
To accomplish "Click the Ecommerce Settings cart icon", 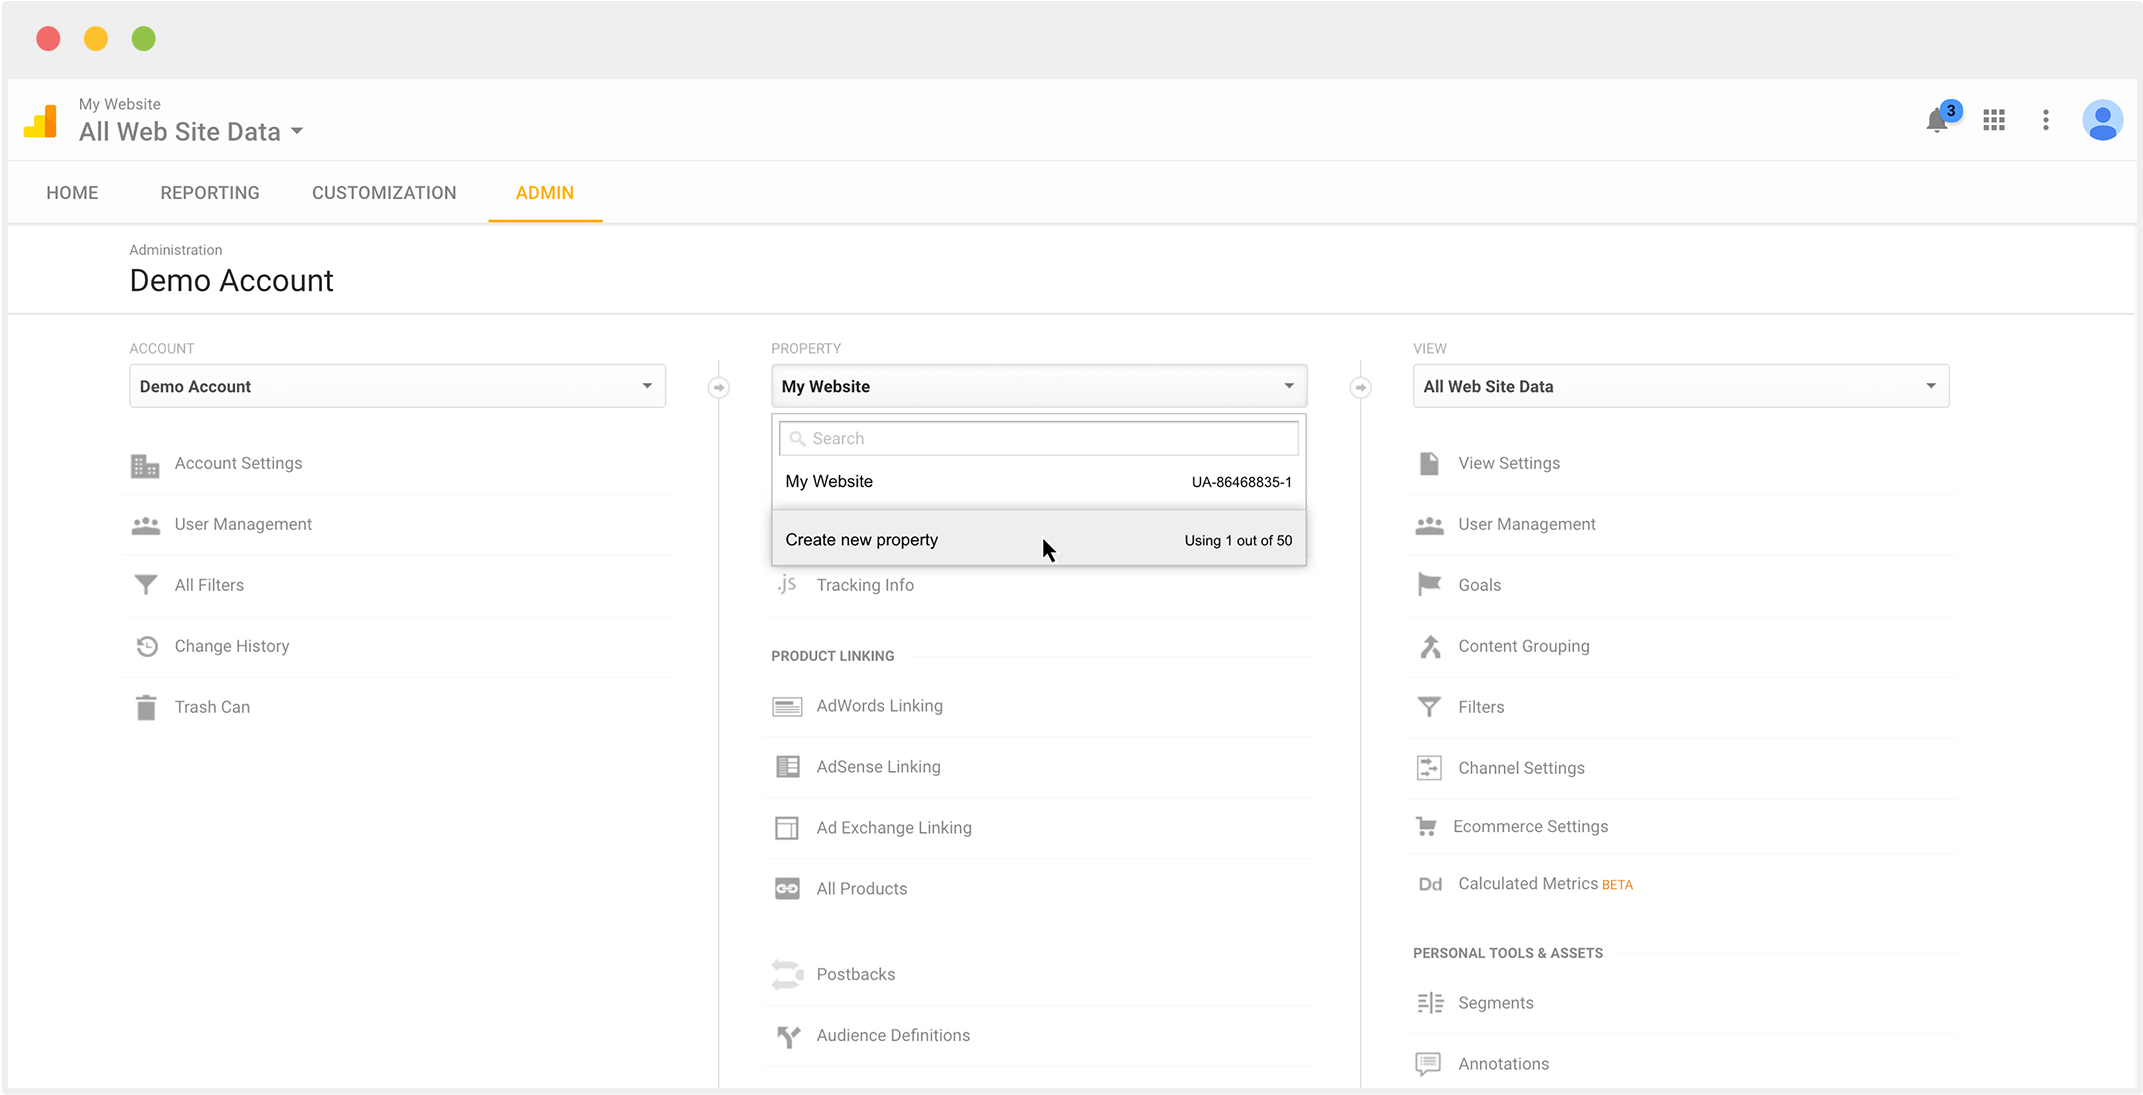I will 1426,826.
